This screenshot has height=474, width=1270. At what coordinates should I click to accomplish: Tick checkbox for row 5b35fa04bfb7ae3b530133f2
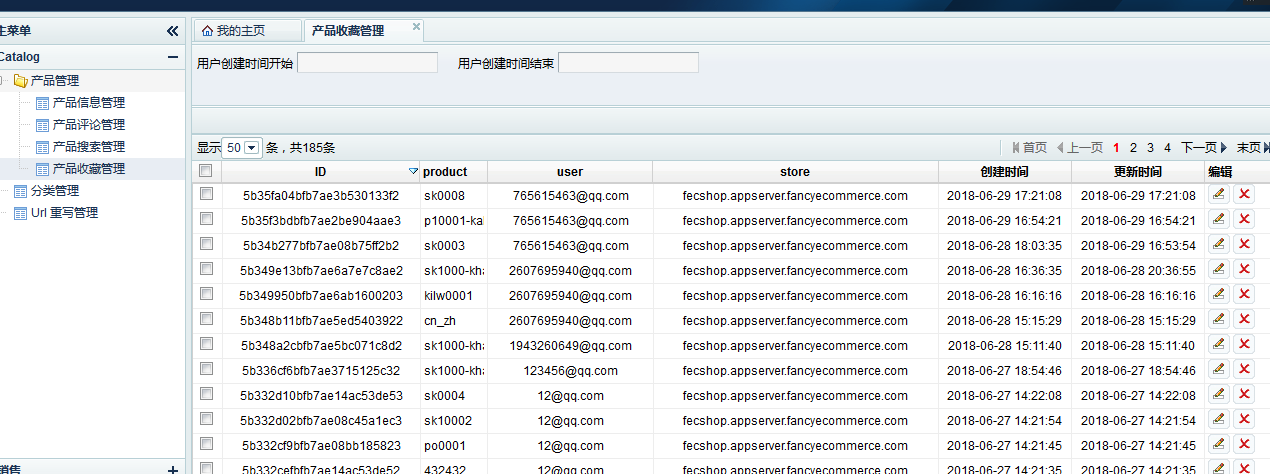click(206, 194)
